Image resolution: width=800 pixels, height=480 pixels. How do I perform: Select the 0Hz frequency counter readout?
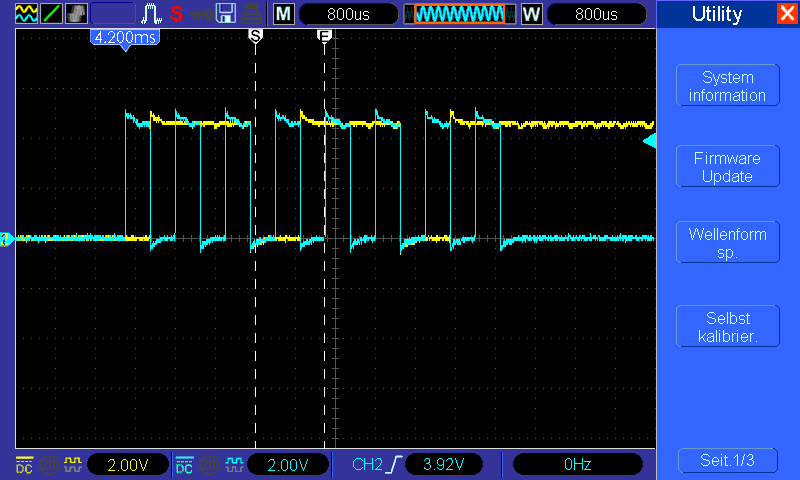coord(578,464)
